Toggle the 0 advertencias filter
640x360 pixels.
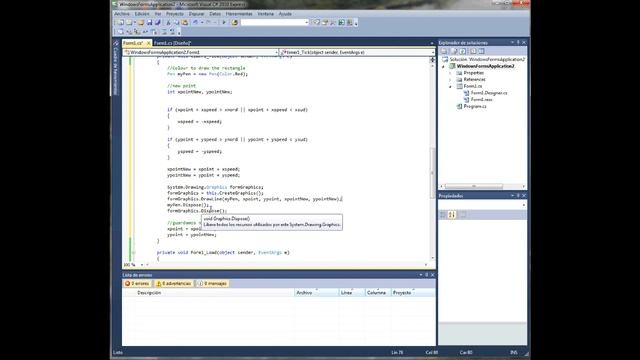coord(173,283)
